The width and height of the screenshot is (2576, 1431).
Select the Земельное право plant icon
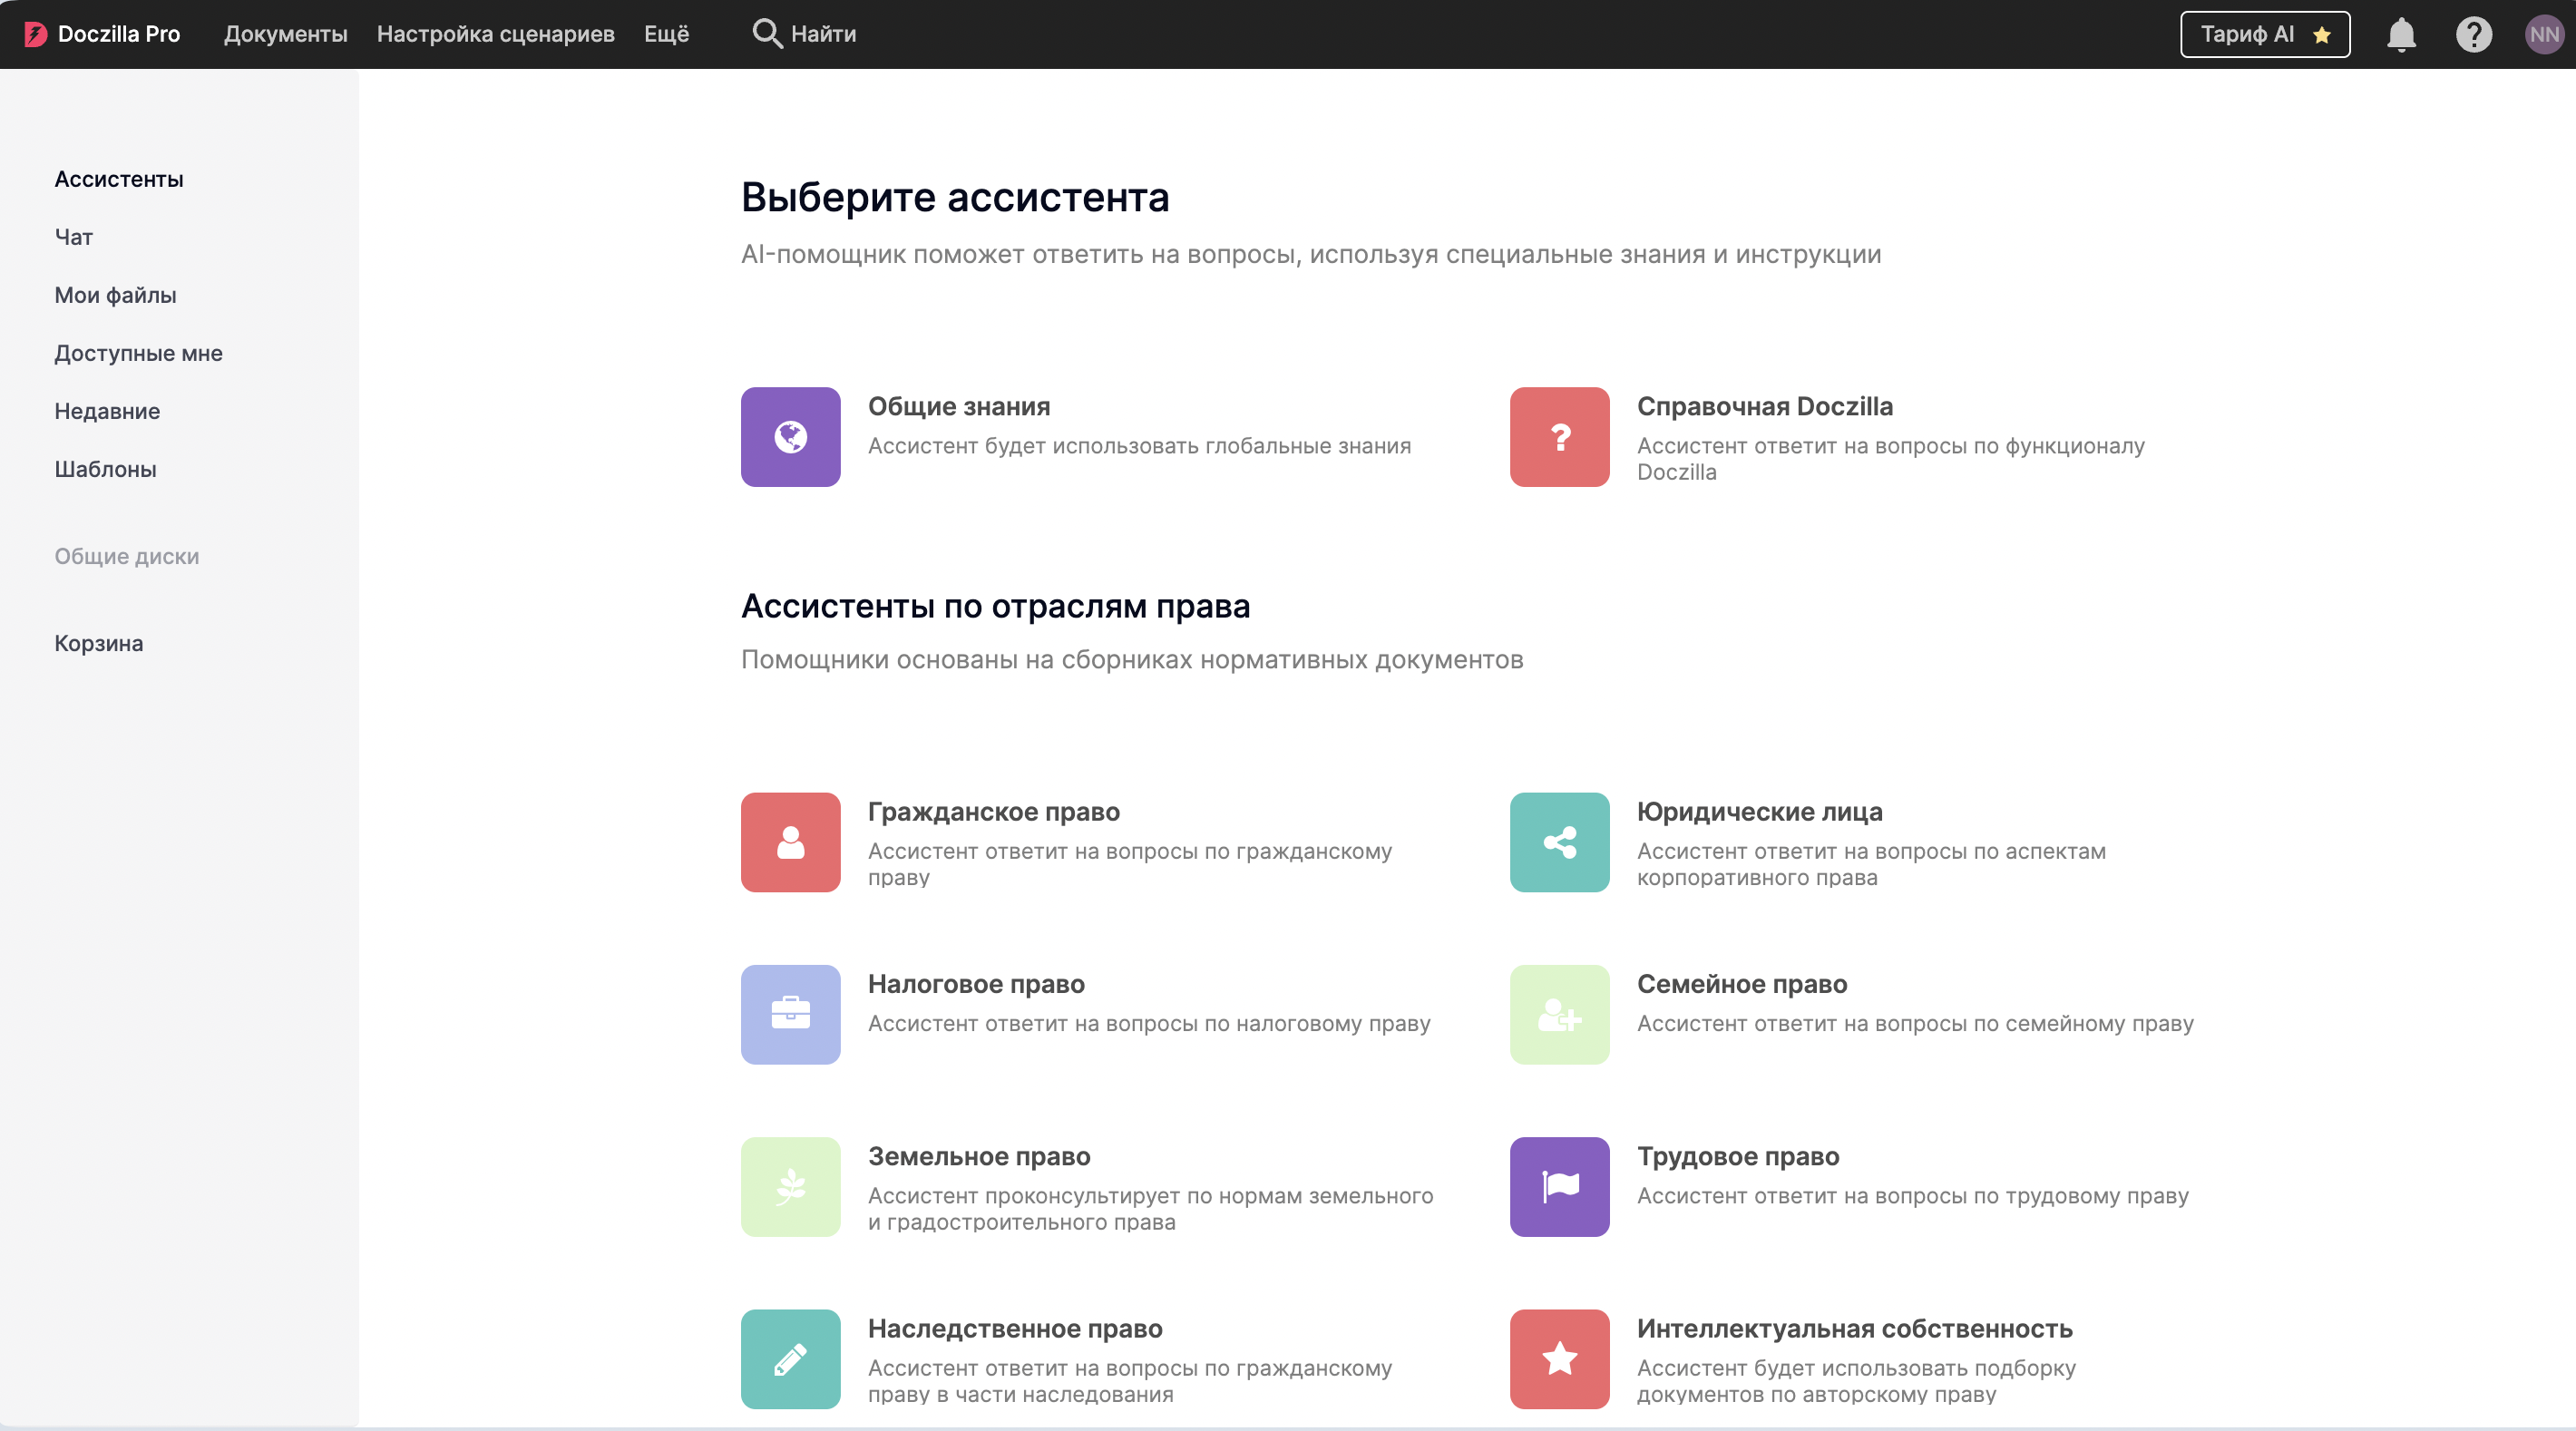790,1186
